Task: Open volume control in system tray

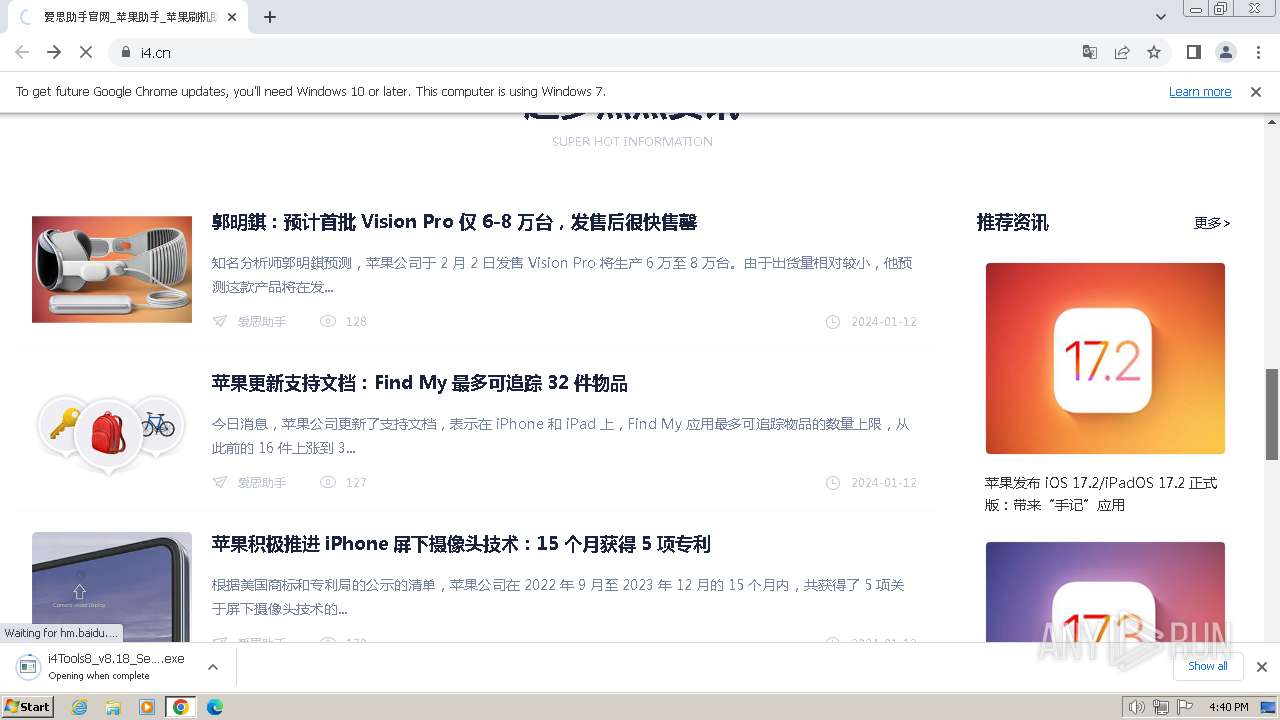Action: pos(1136,707)
